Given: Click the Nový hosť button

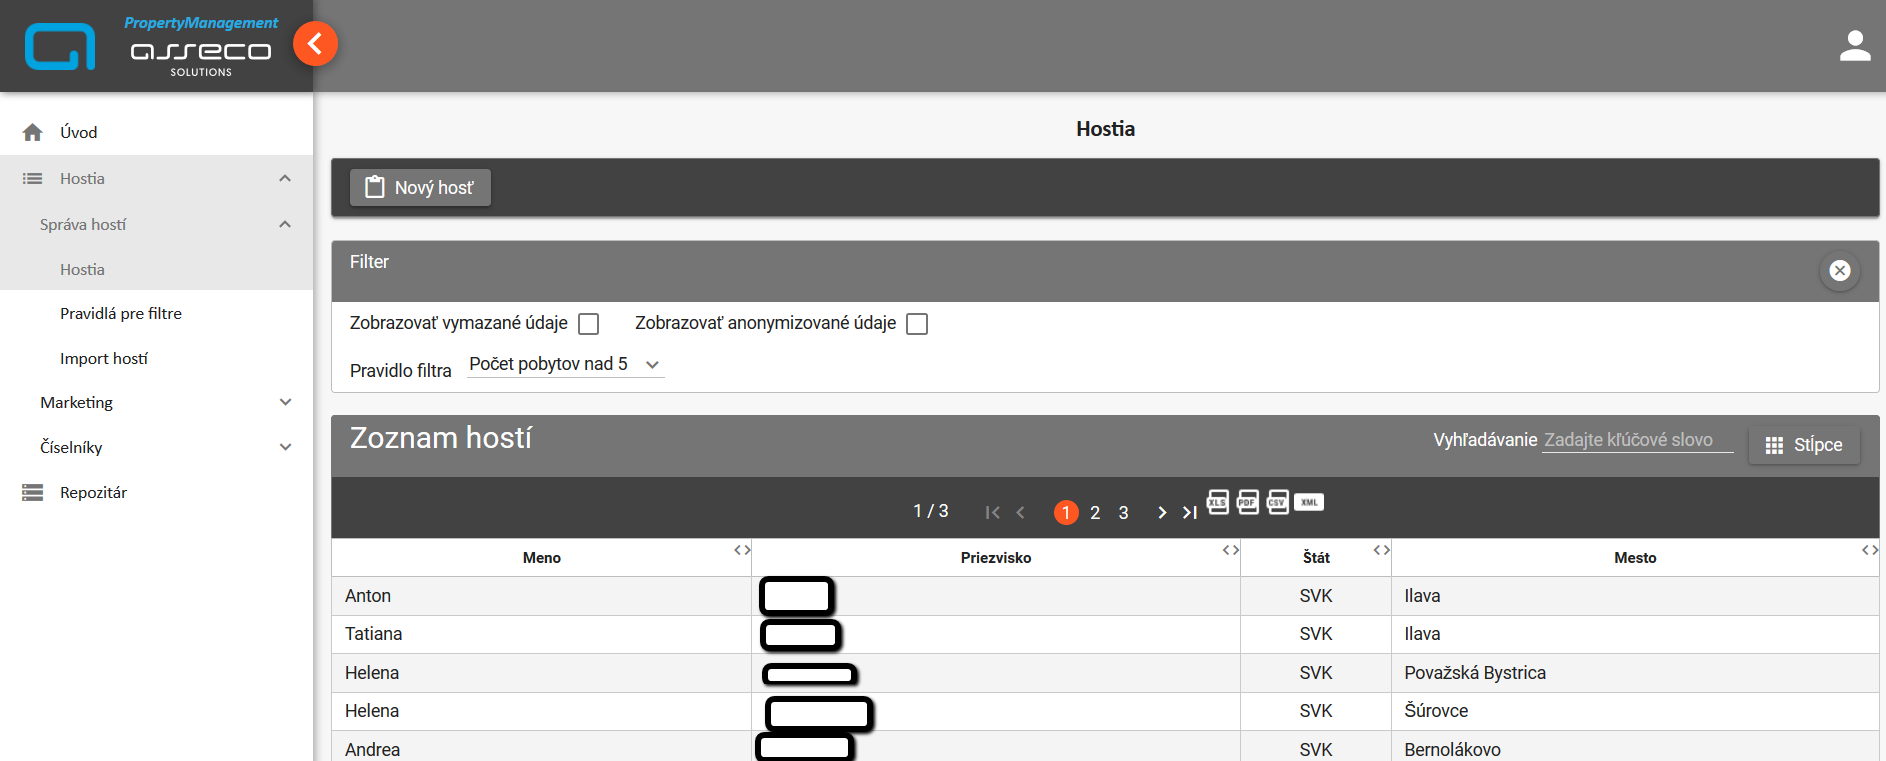Looking at the screenshot, I should click(x=420, y=188).
